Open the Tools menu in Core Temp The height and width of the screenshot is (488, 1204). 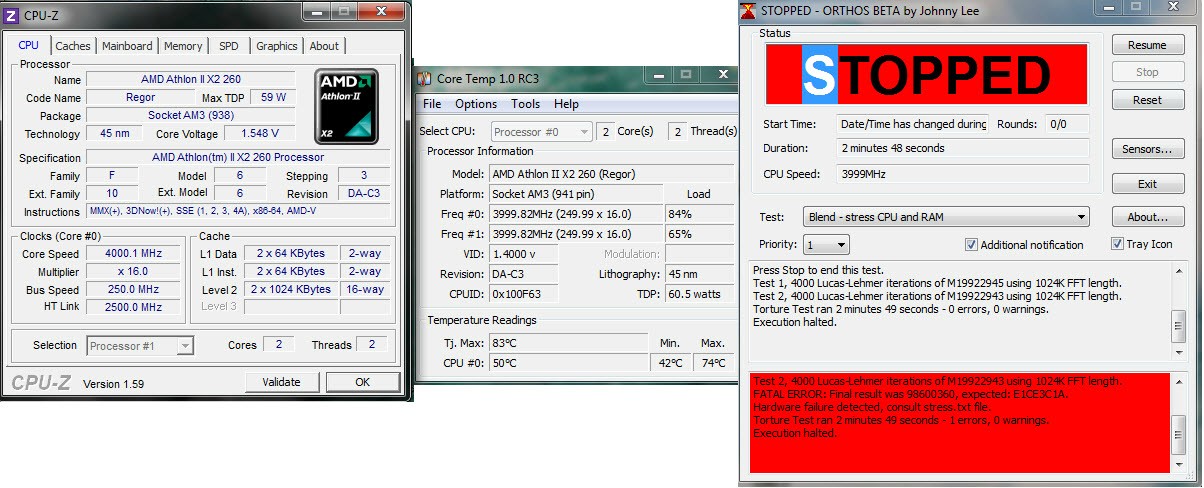(525, 104)
